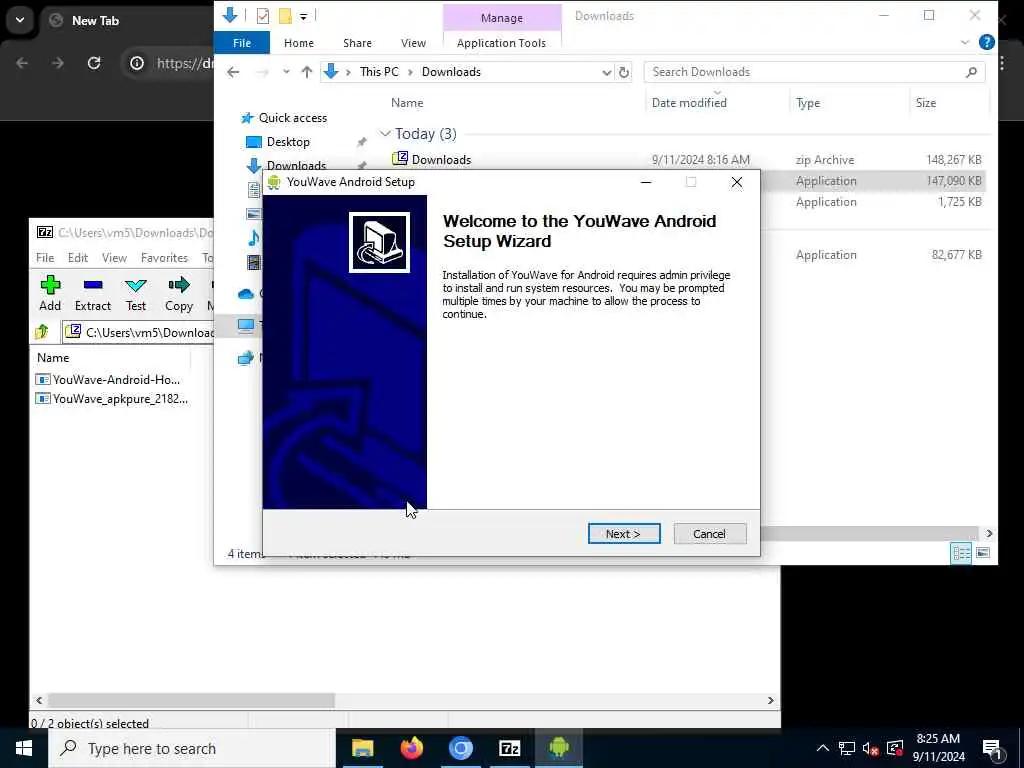Reload the page in browser
This screenshot has width=1024, height=768.
(x=94, y=63)
